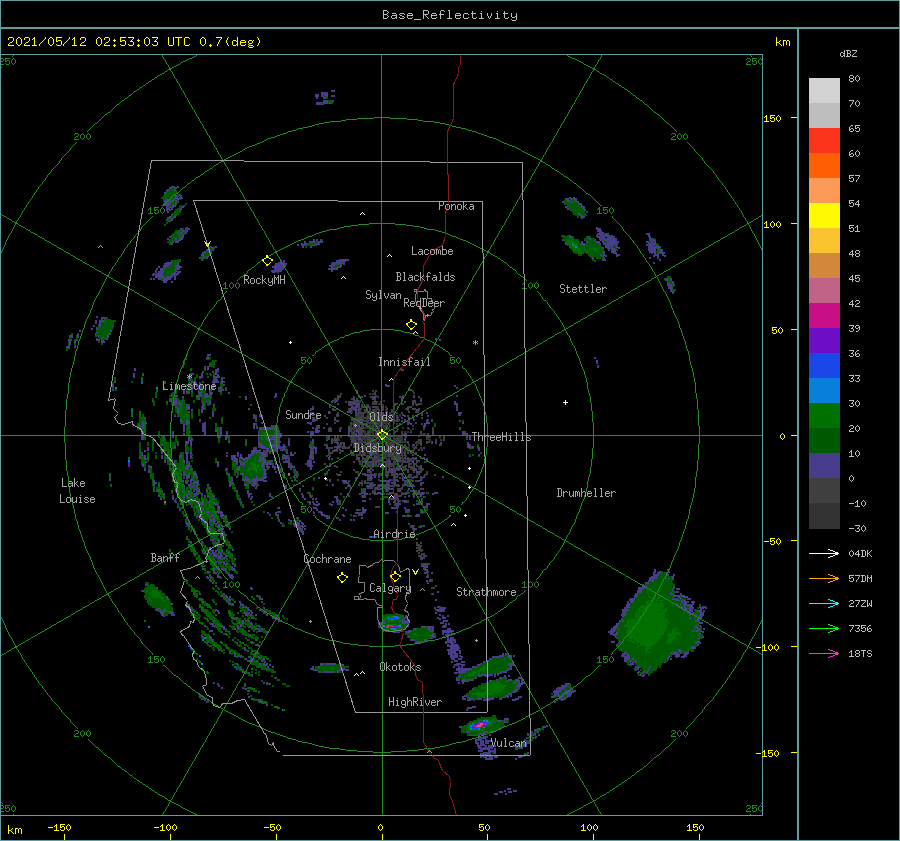Click the large green echo southeast of Drumheller
This screenshot has height=841, width=900.
658,622
